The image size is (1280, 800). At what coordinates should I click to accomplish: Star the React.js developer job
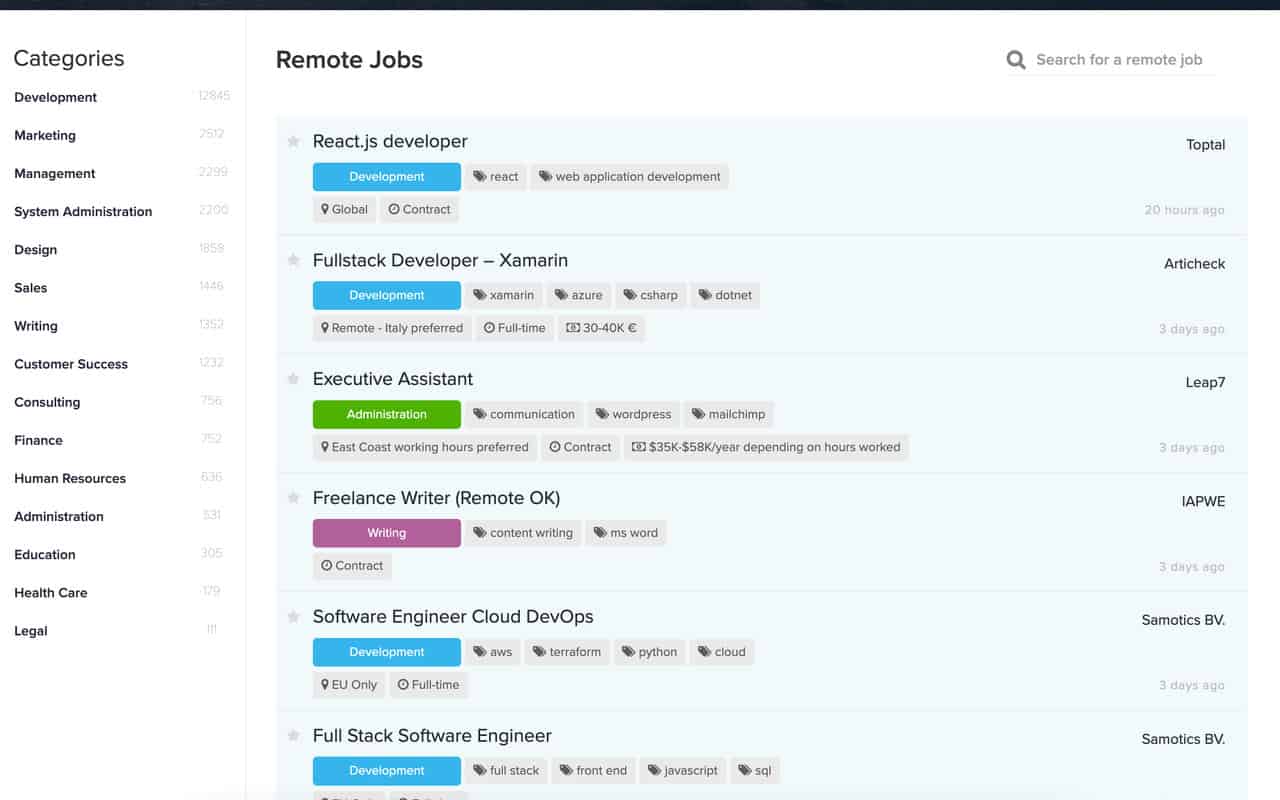[x=293, y=141]
